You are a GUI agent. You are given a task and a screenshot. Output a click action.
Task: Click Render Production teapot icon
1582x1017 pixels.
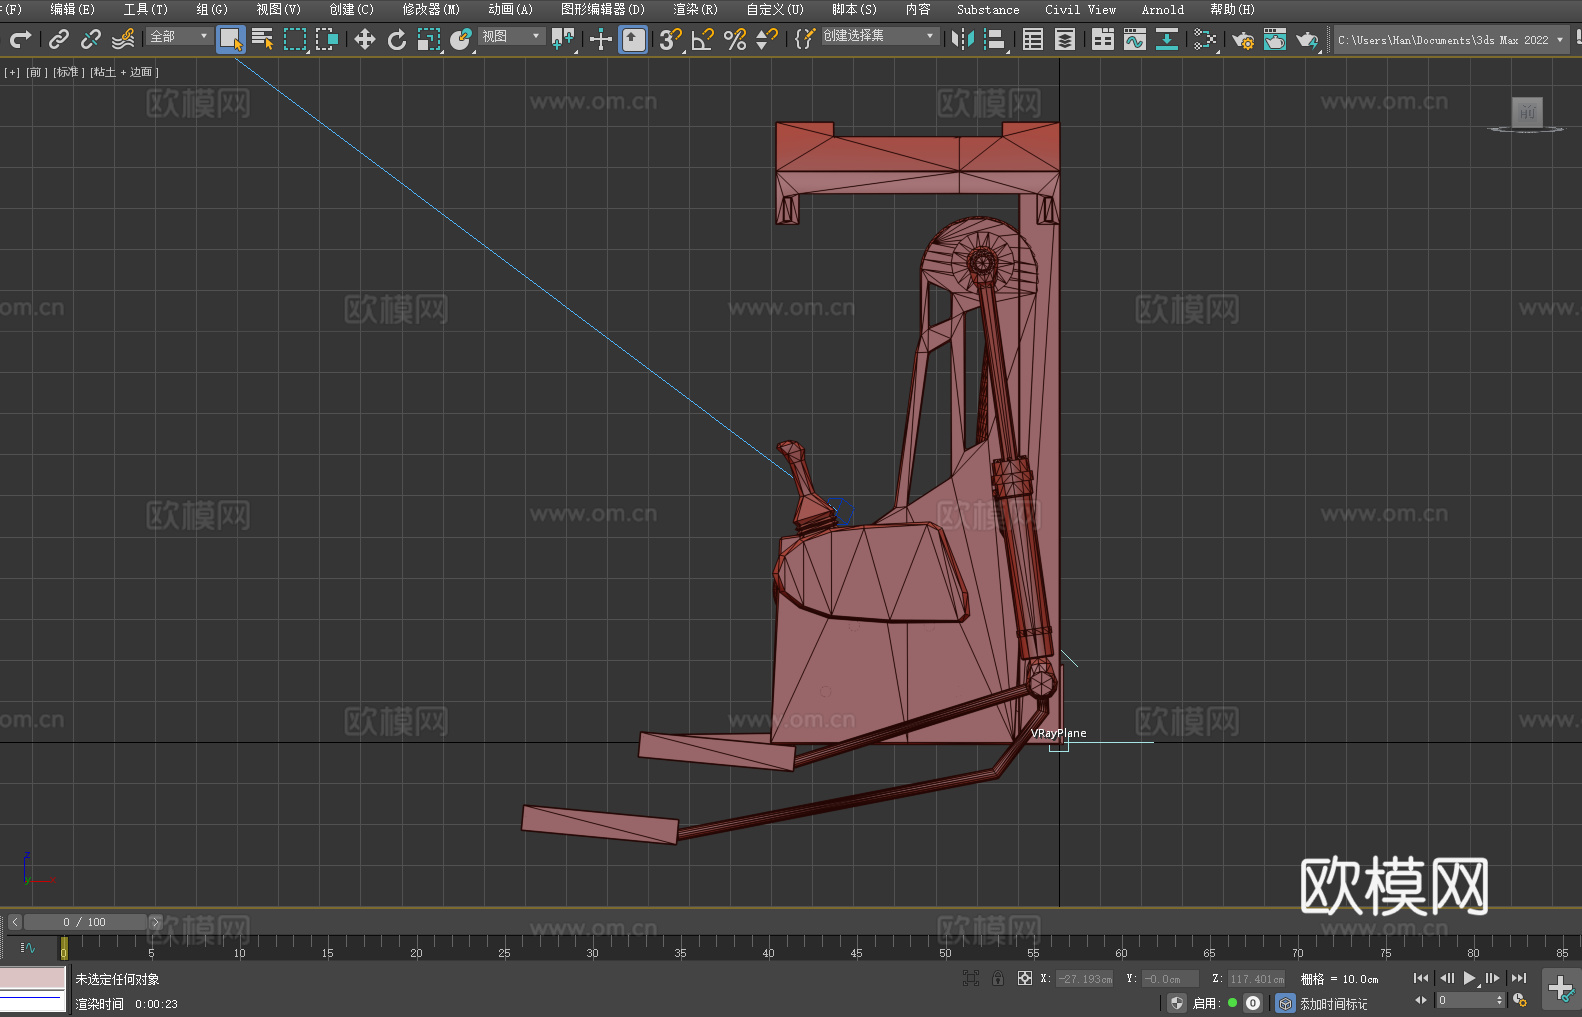tap(1307, 39)
